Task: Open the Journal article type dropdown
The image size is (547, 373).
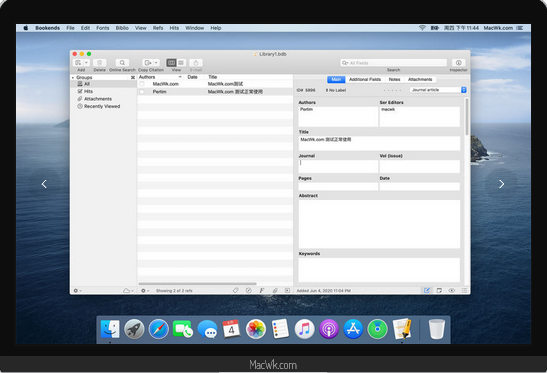Action: click(438, 90)
